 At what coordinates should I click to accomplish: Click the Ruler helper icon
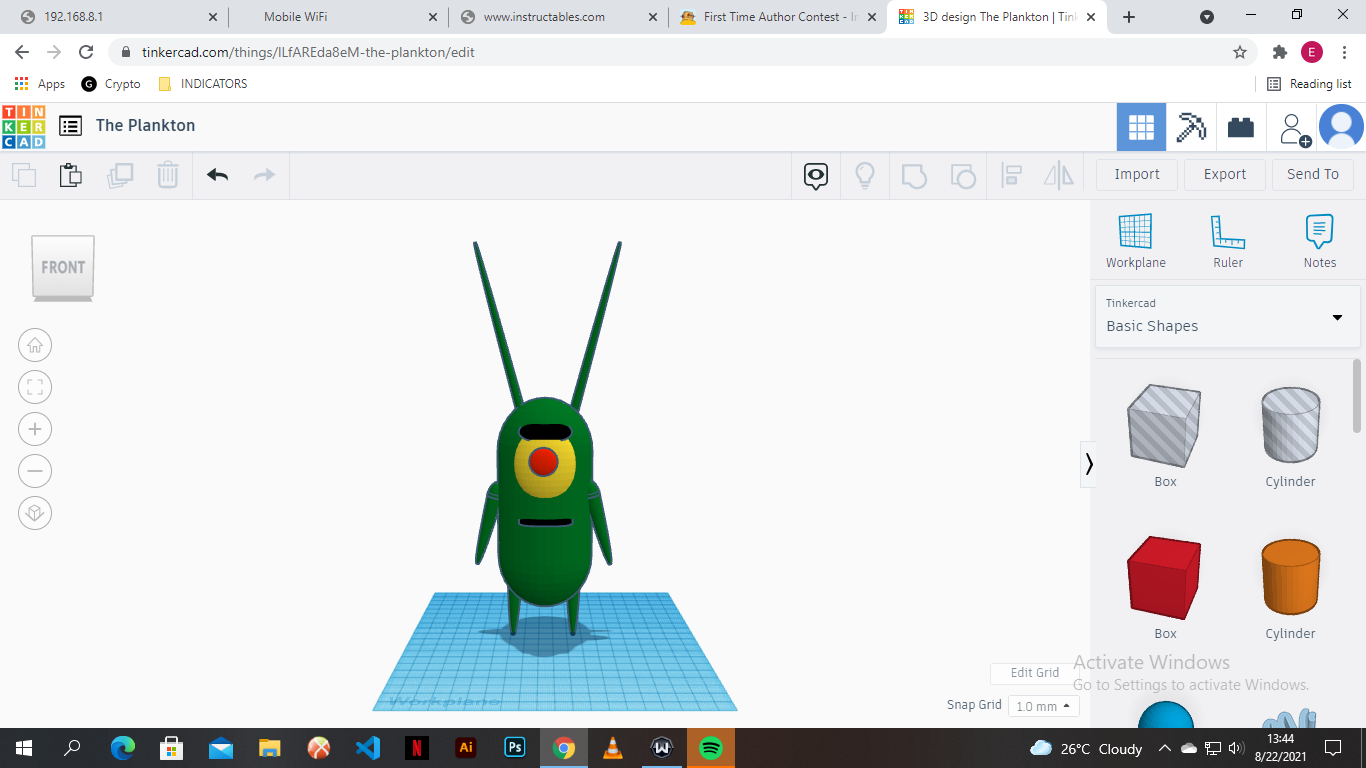point(1227,240)
